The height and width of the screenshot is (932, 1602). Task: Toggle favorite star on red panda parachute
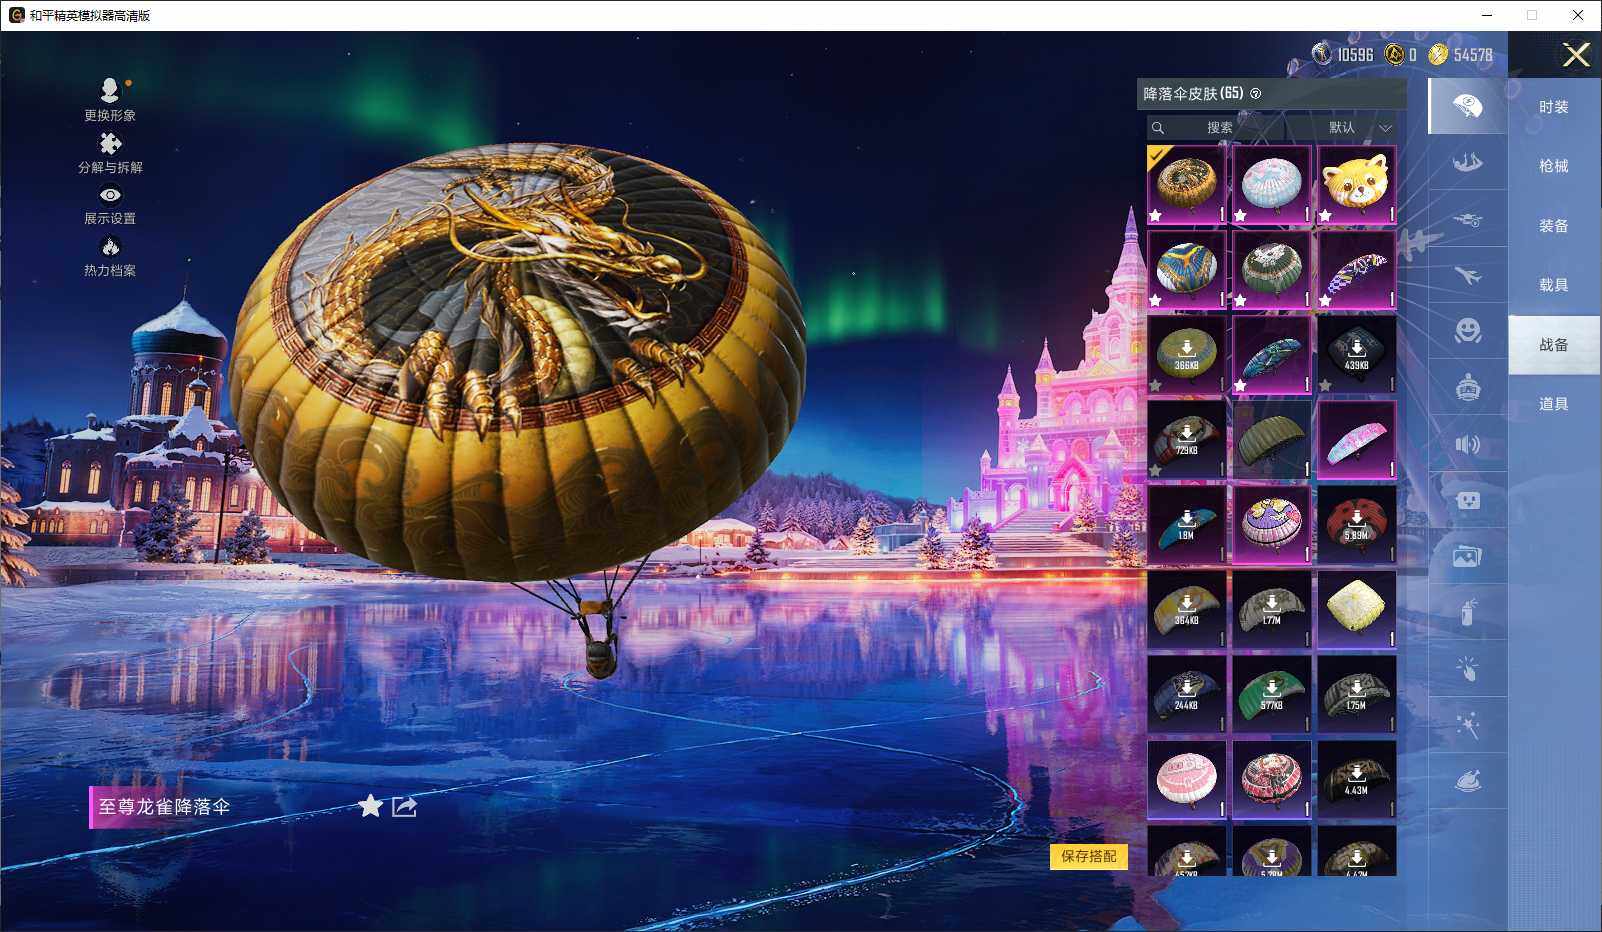click(x=1325, y=215)
